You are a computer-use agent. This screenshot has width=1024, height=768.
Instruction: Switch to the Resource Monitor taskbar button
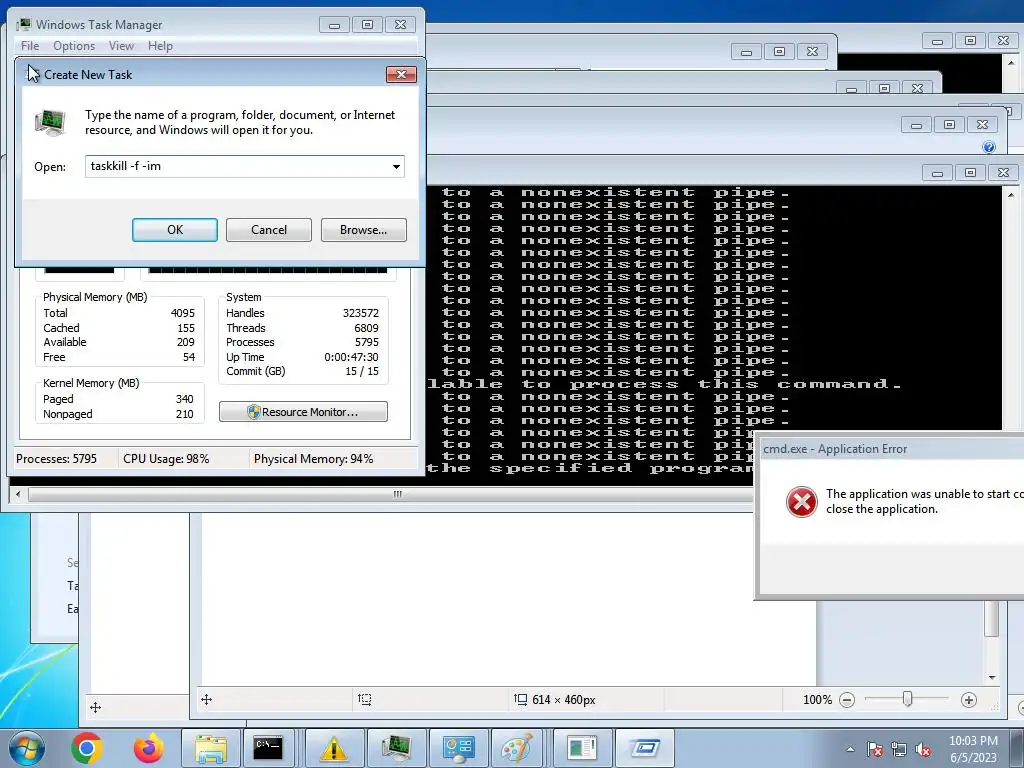point(582,748)
